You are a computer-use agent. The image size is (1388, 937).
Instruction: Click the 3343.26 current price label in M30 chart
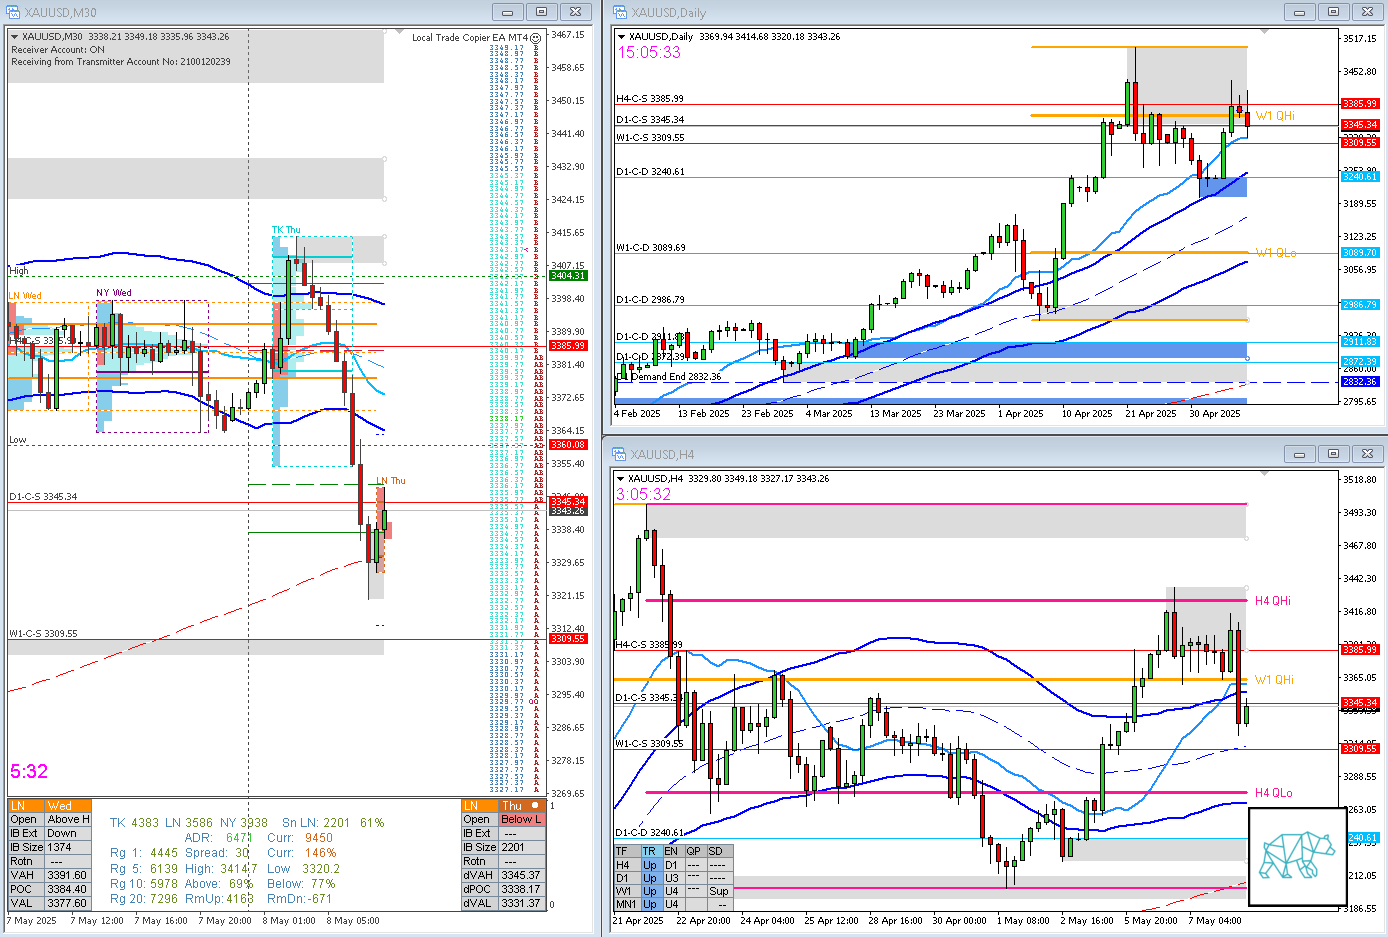(568, 511)
